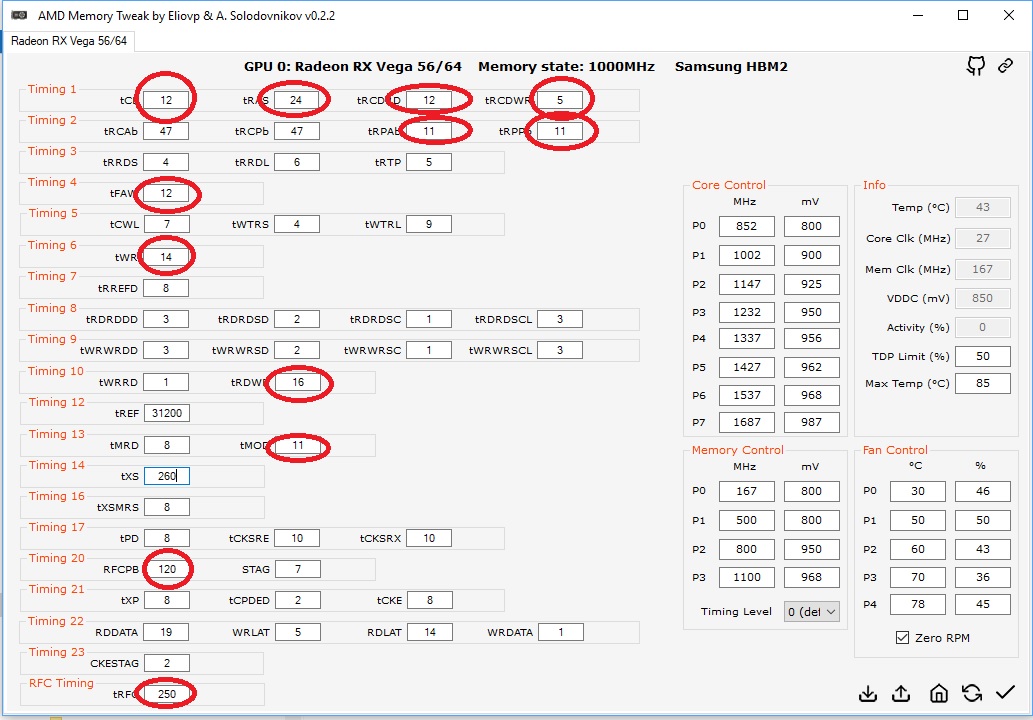Click Fan Control P3 °C field 70
The width and height of the screenshot is (1033, 720).
[x=918, y=577]
